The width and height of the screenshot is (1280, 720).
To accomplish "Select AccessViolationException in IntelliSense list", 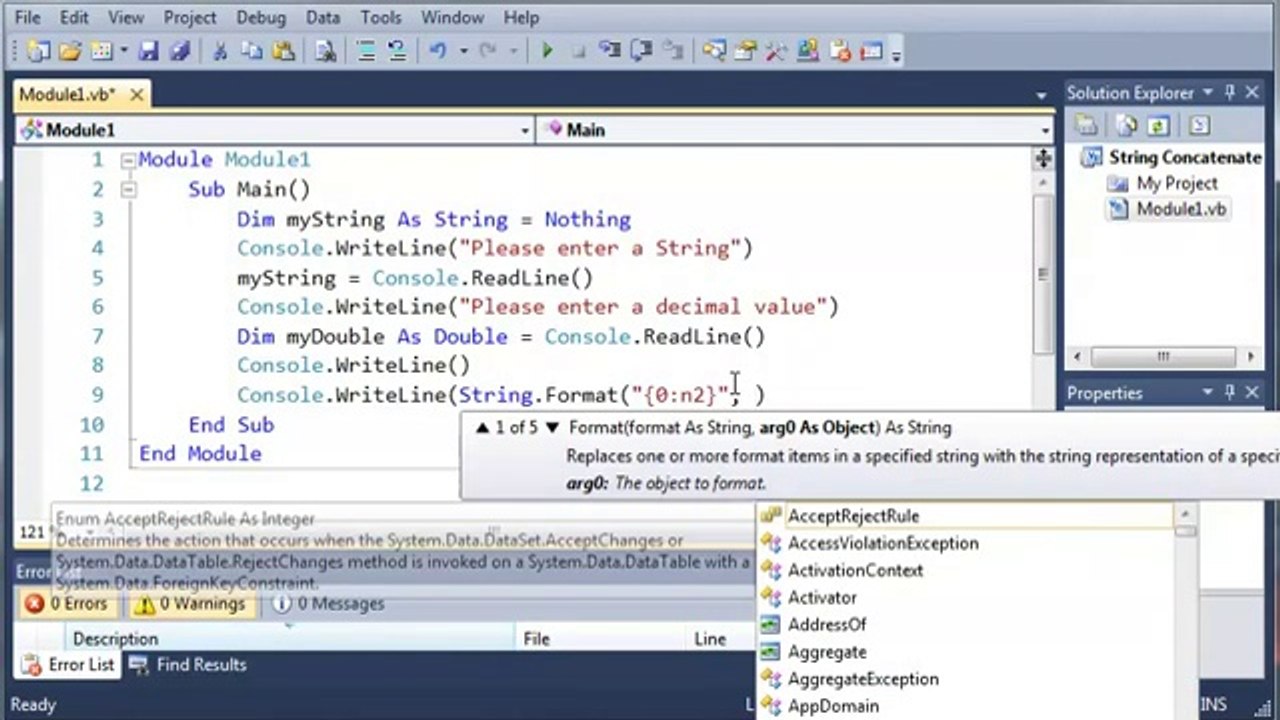I will pyautogui.click(x=965, y=543).
